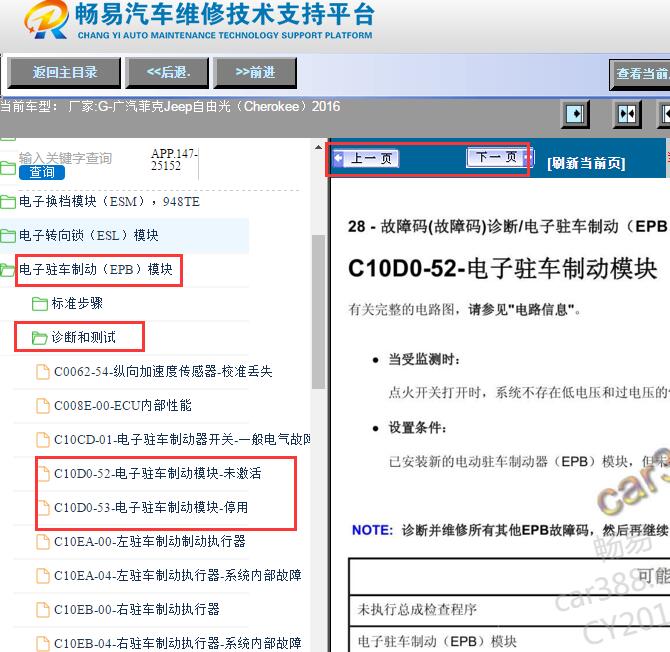
Task: Click the 查看当前 button at top right
Action: click(640, 74)
